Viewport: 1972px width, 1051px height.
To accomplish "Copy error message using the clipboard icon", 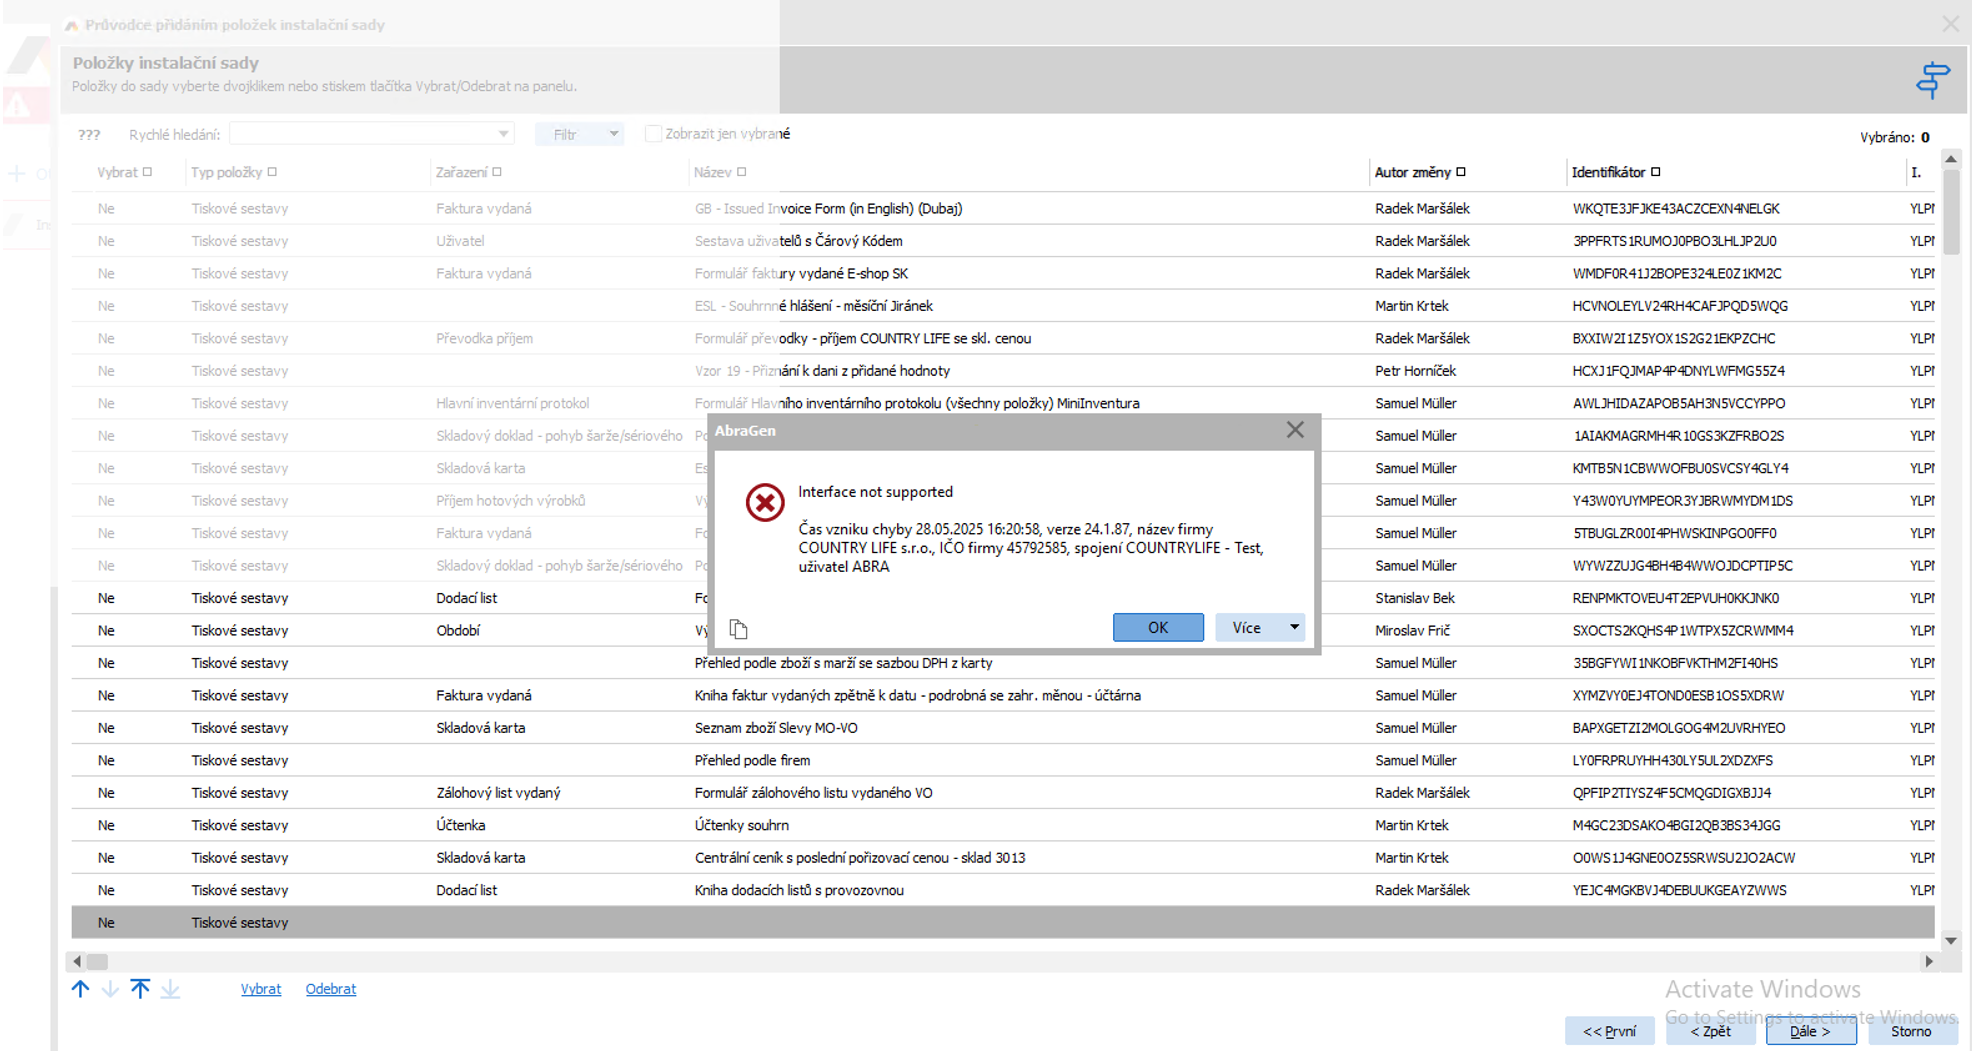I will (738, 629).
